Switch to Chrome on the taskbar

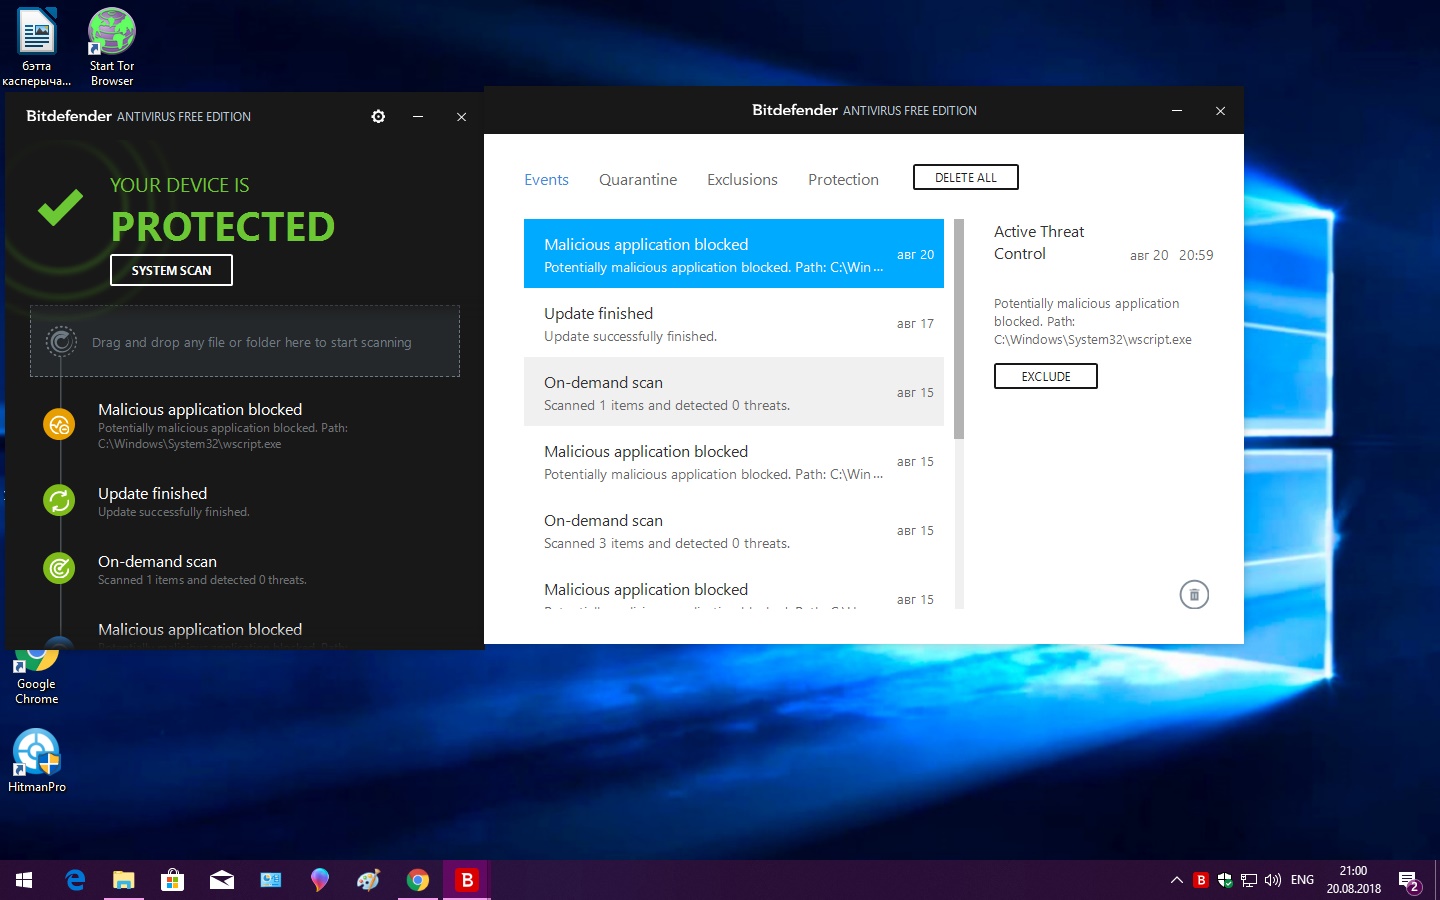coord(417,880)
